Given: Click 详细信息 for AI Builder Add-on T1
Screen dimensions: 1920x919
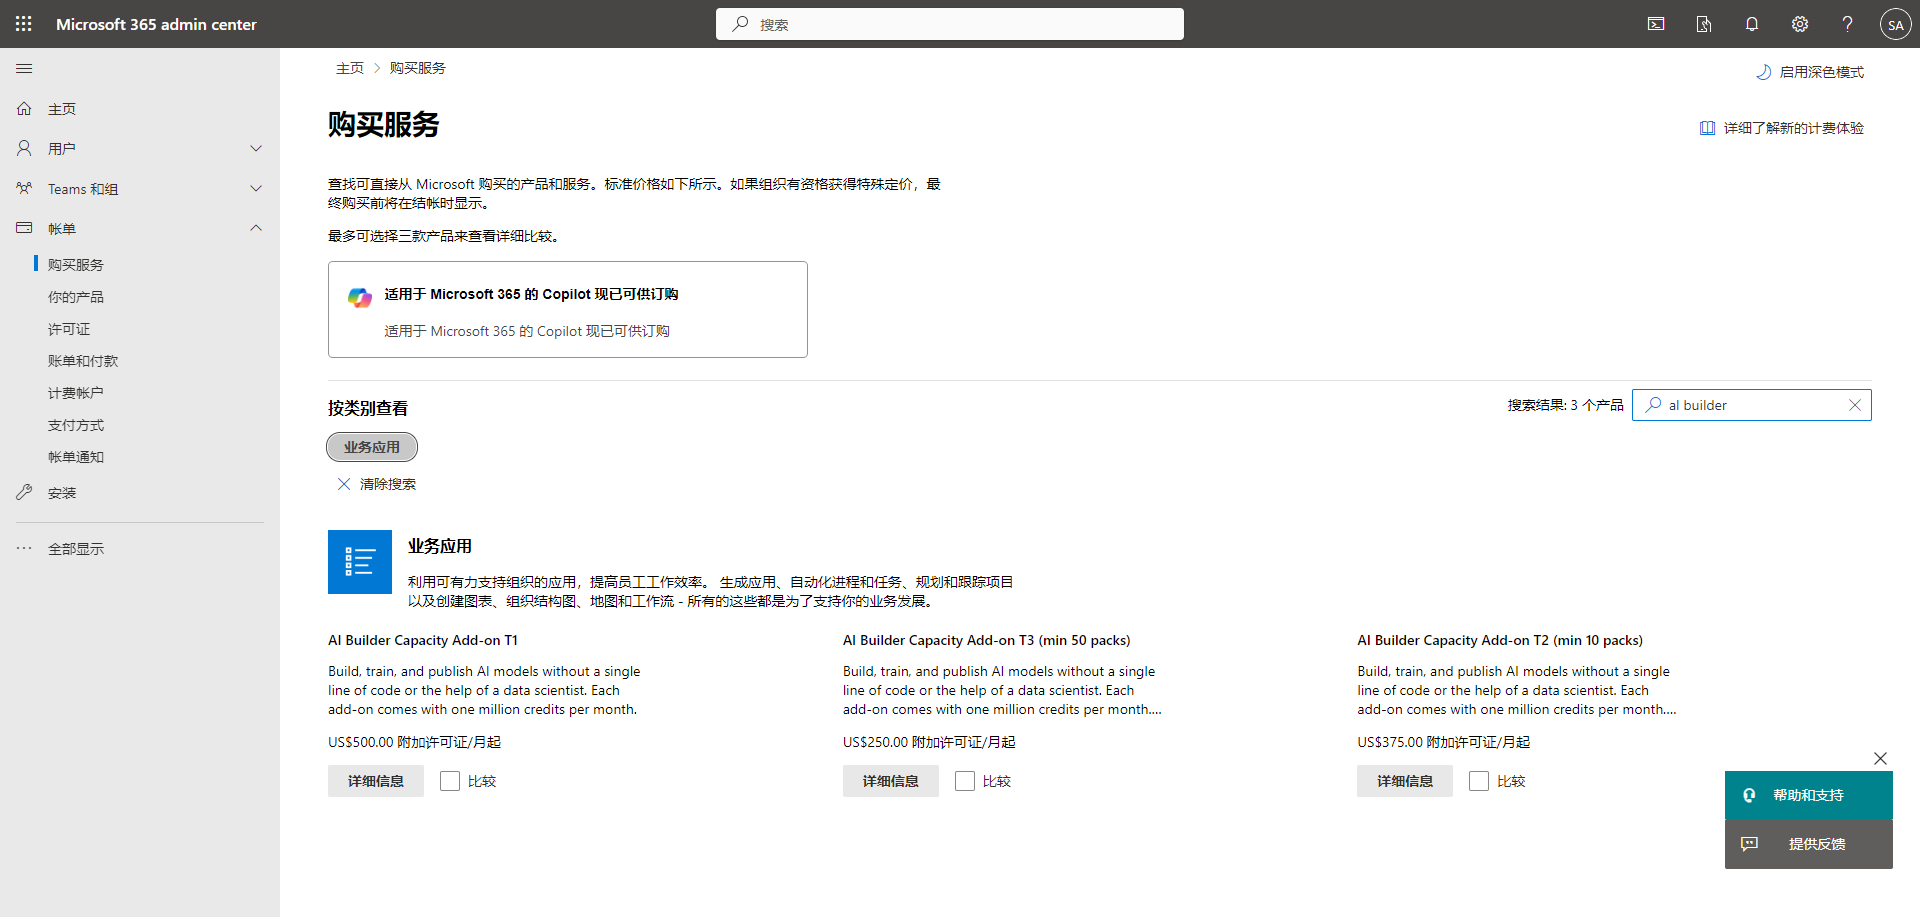Looking at the screenshot, I should [x=376, y=781].
